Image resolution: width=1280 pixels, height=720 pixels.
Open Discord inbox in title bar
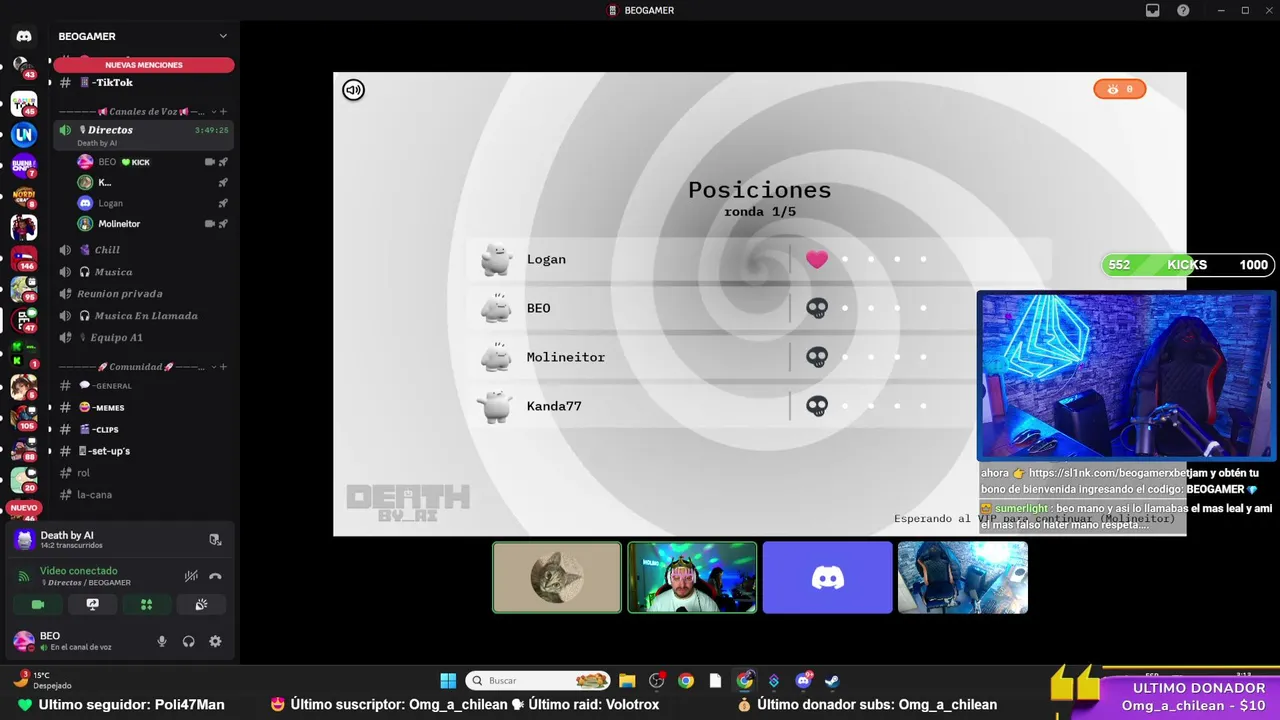(x=1152, y=10)
